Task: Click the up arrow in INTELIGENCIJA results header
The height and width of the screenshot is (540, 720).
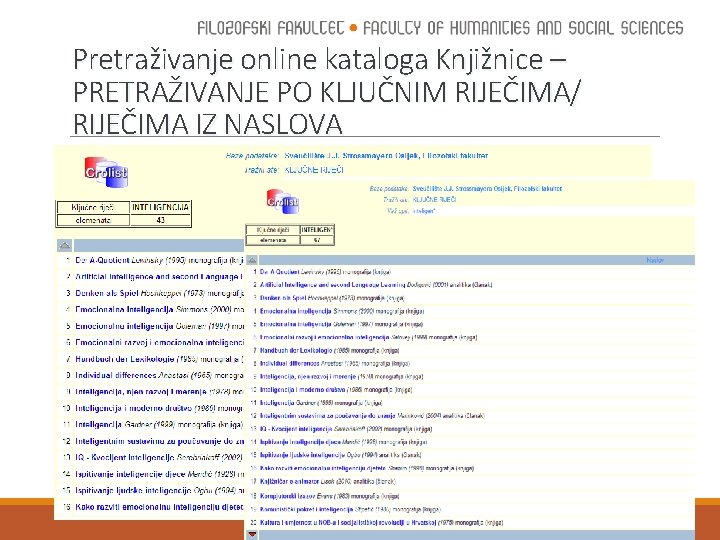Action: (65, 246)
